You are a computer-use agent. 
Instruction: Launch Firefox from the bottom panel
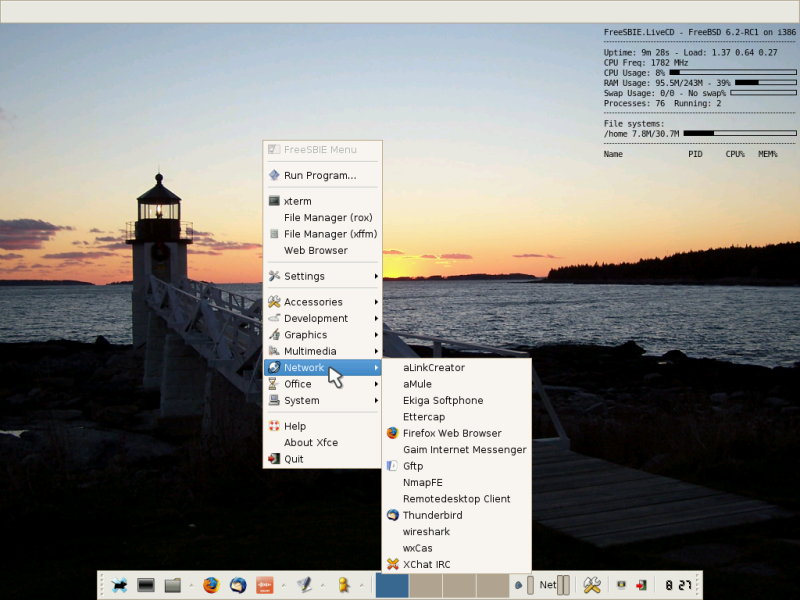tap(211, 585)
